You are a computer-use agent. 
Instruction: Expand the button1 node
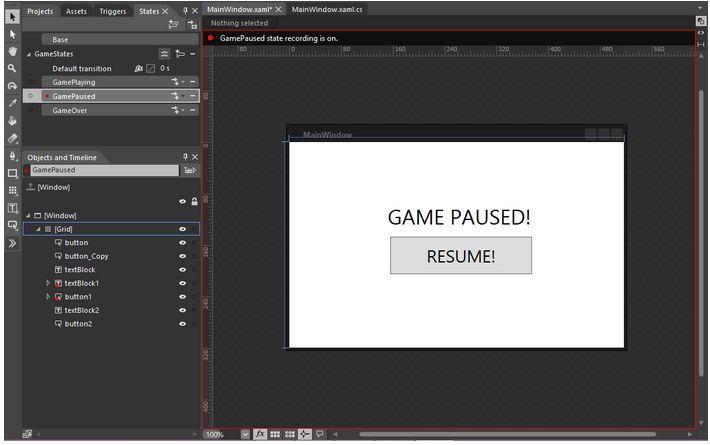[48, 297]
